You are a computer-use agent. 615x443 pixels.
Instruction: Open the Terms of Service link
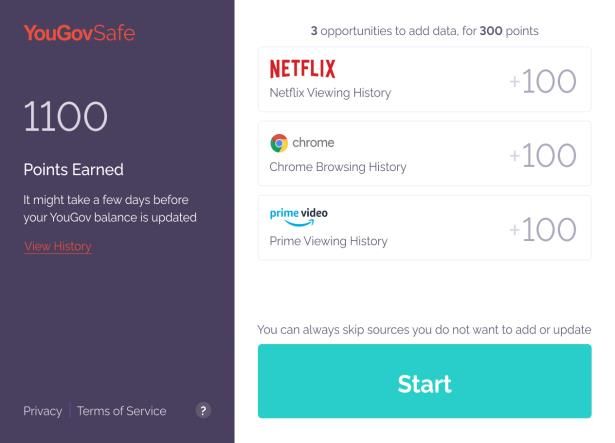coord(122,411)
